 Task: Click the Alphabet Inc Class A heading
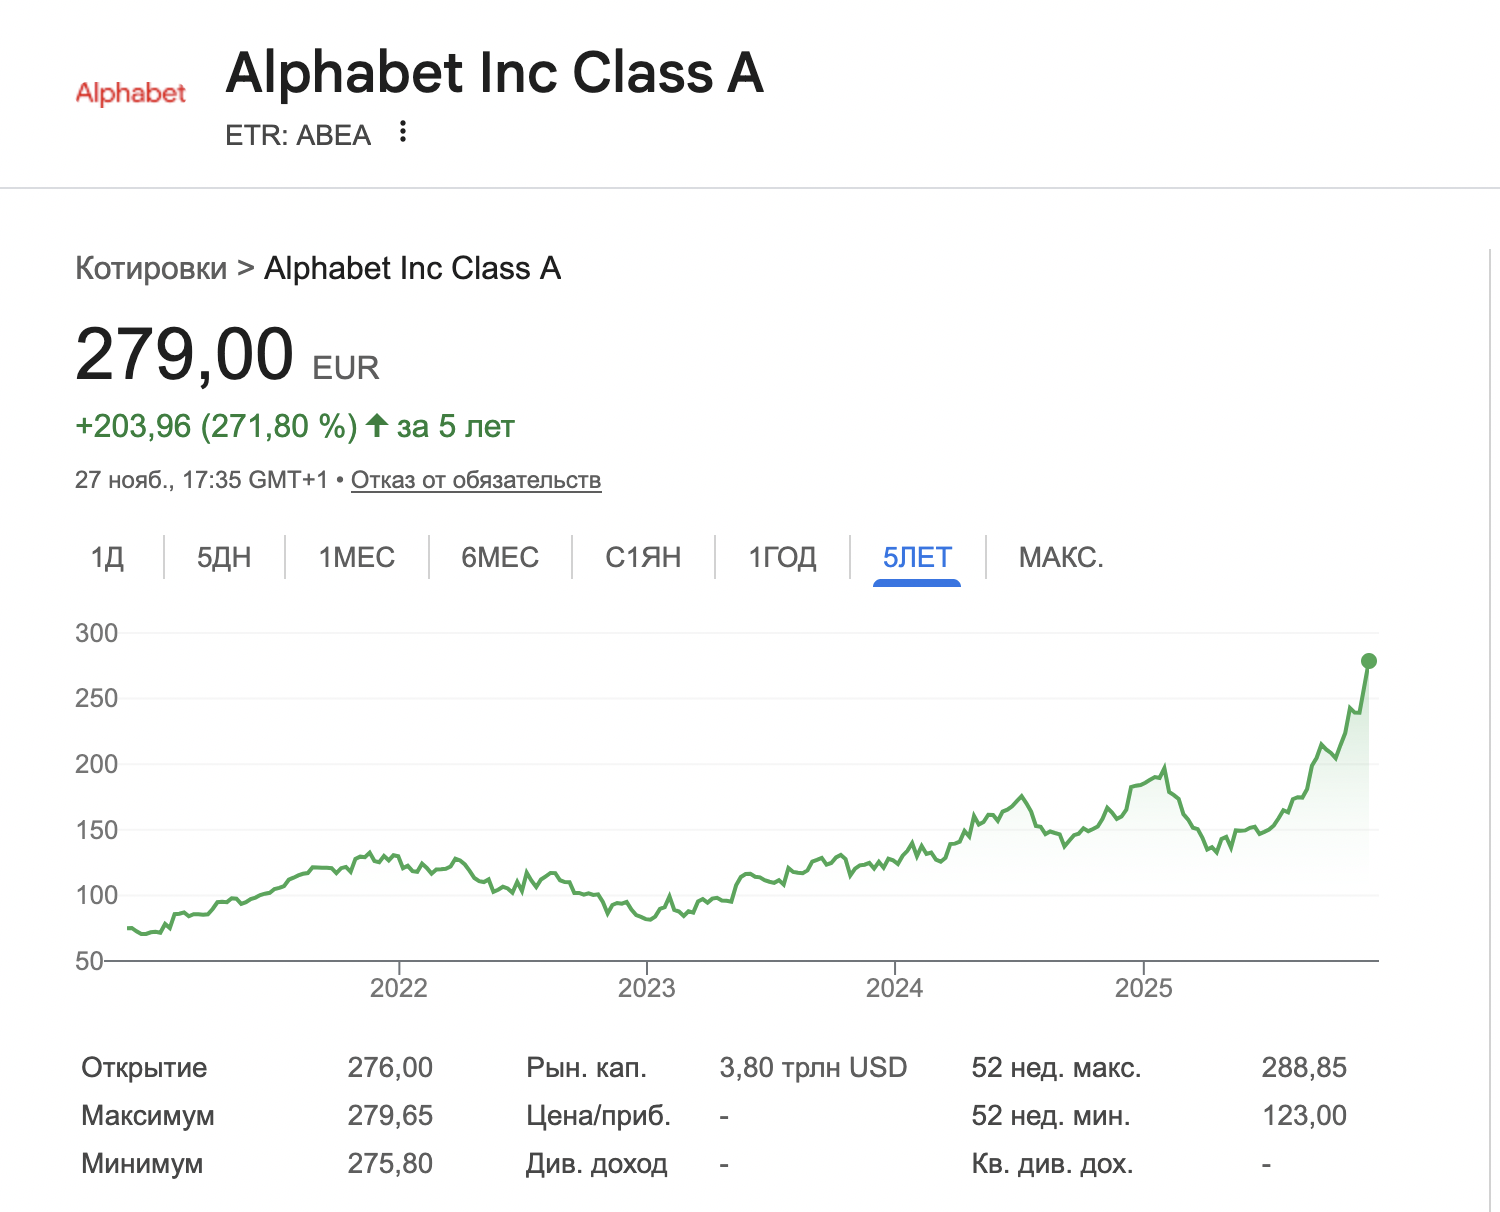point(495,73)
